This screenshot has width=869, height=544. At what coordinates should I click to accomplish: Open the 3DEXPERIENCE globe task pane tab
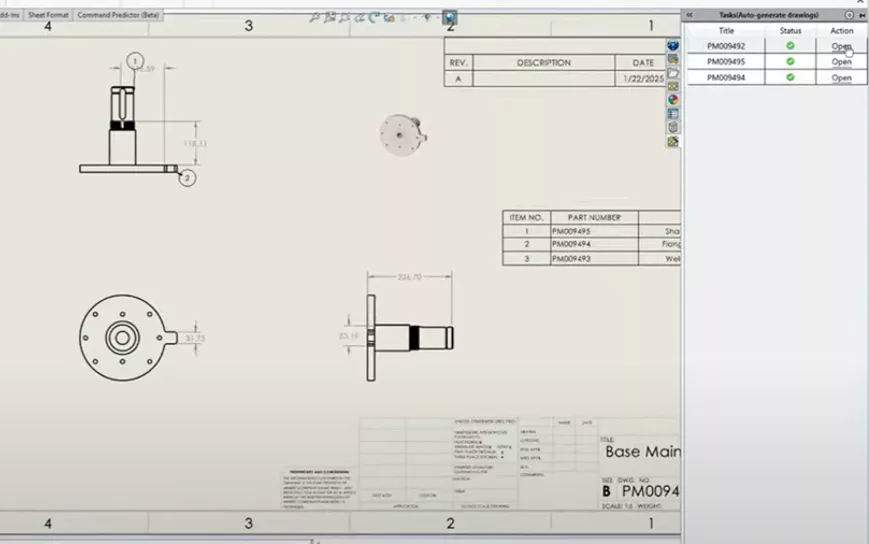(673, 46)
